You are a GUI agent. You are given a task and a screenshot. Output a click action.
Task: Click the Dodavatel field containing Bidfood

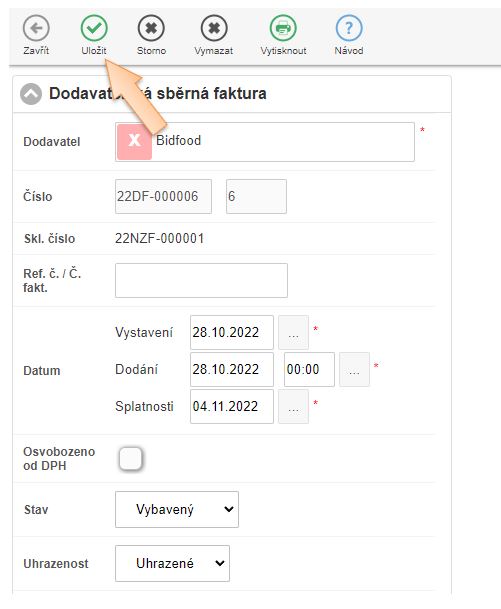265,142
